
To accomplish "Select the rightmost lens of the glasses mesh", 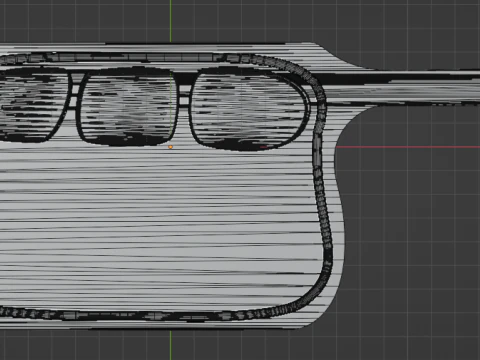I will click(x=249, y=108).
